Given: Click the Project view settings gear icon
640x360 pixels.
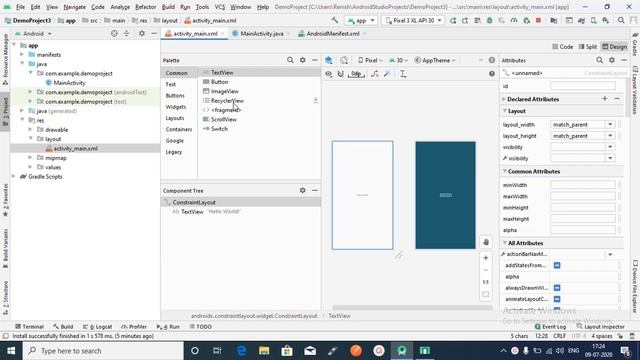Looking at the screenshot, I should point(142,33).
